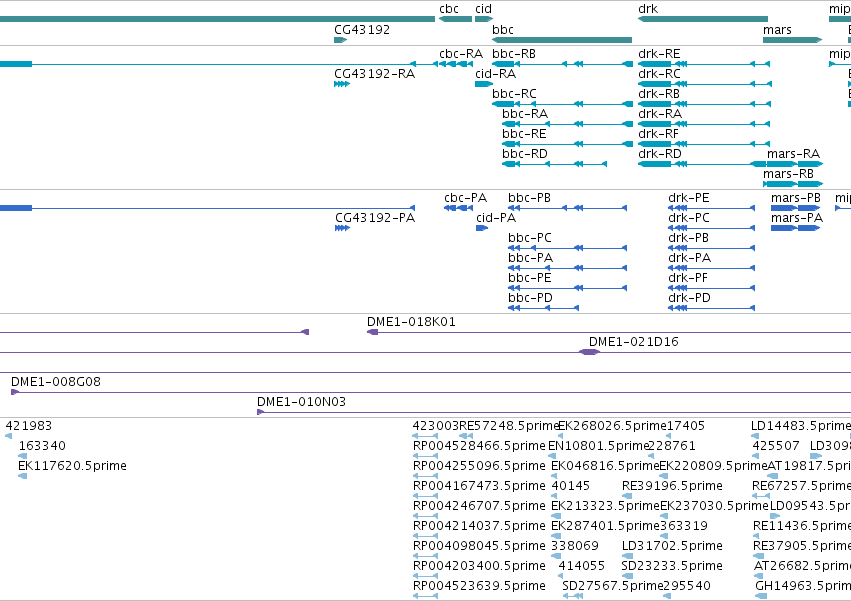Viewport: 851px width, 601px height.
Task: Click the cid gene arrow
Action: (x=484, y=19)
